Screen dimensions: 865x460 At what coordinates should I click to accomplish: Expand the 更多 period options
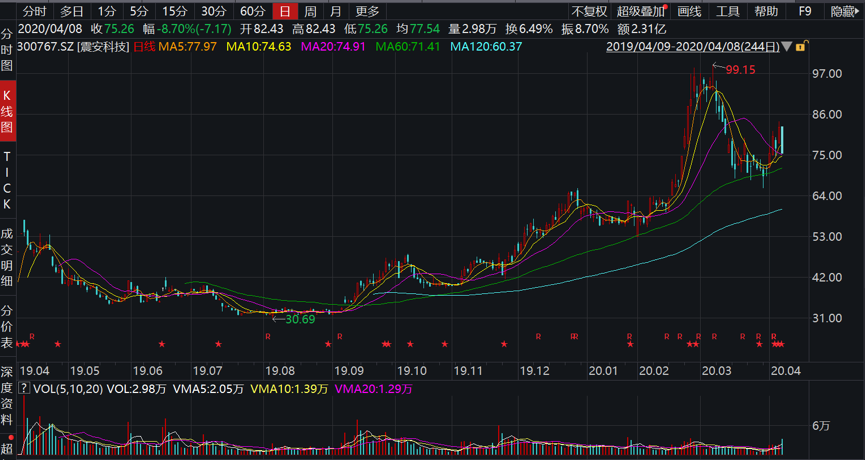[x=367, y=11]
